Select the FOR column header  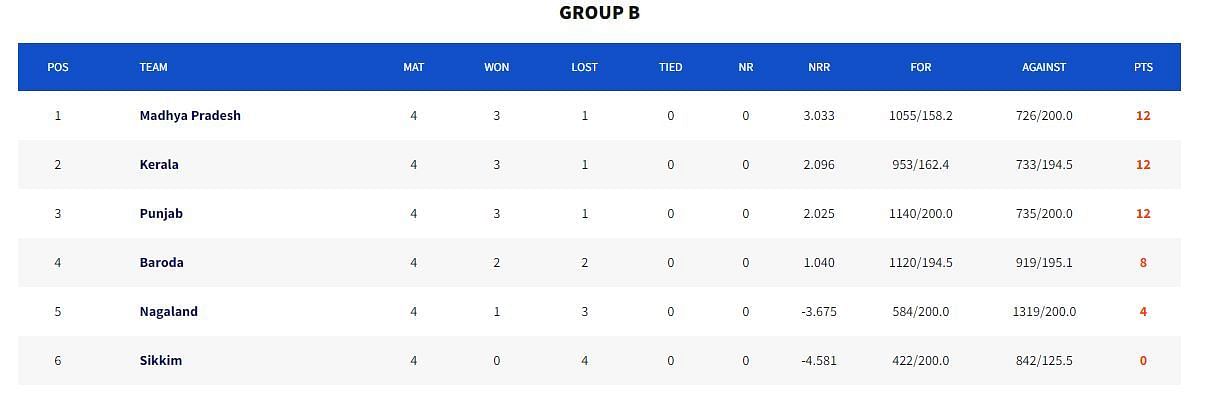pyautogui.click(x=921, y=67)
